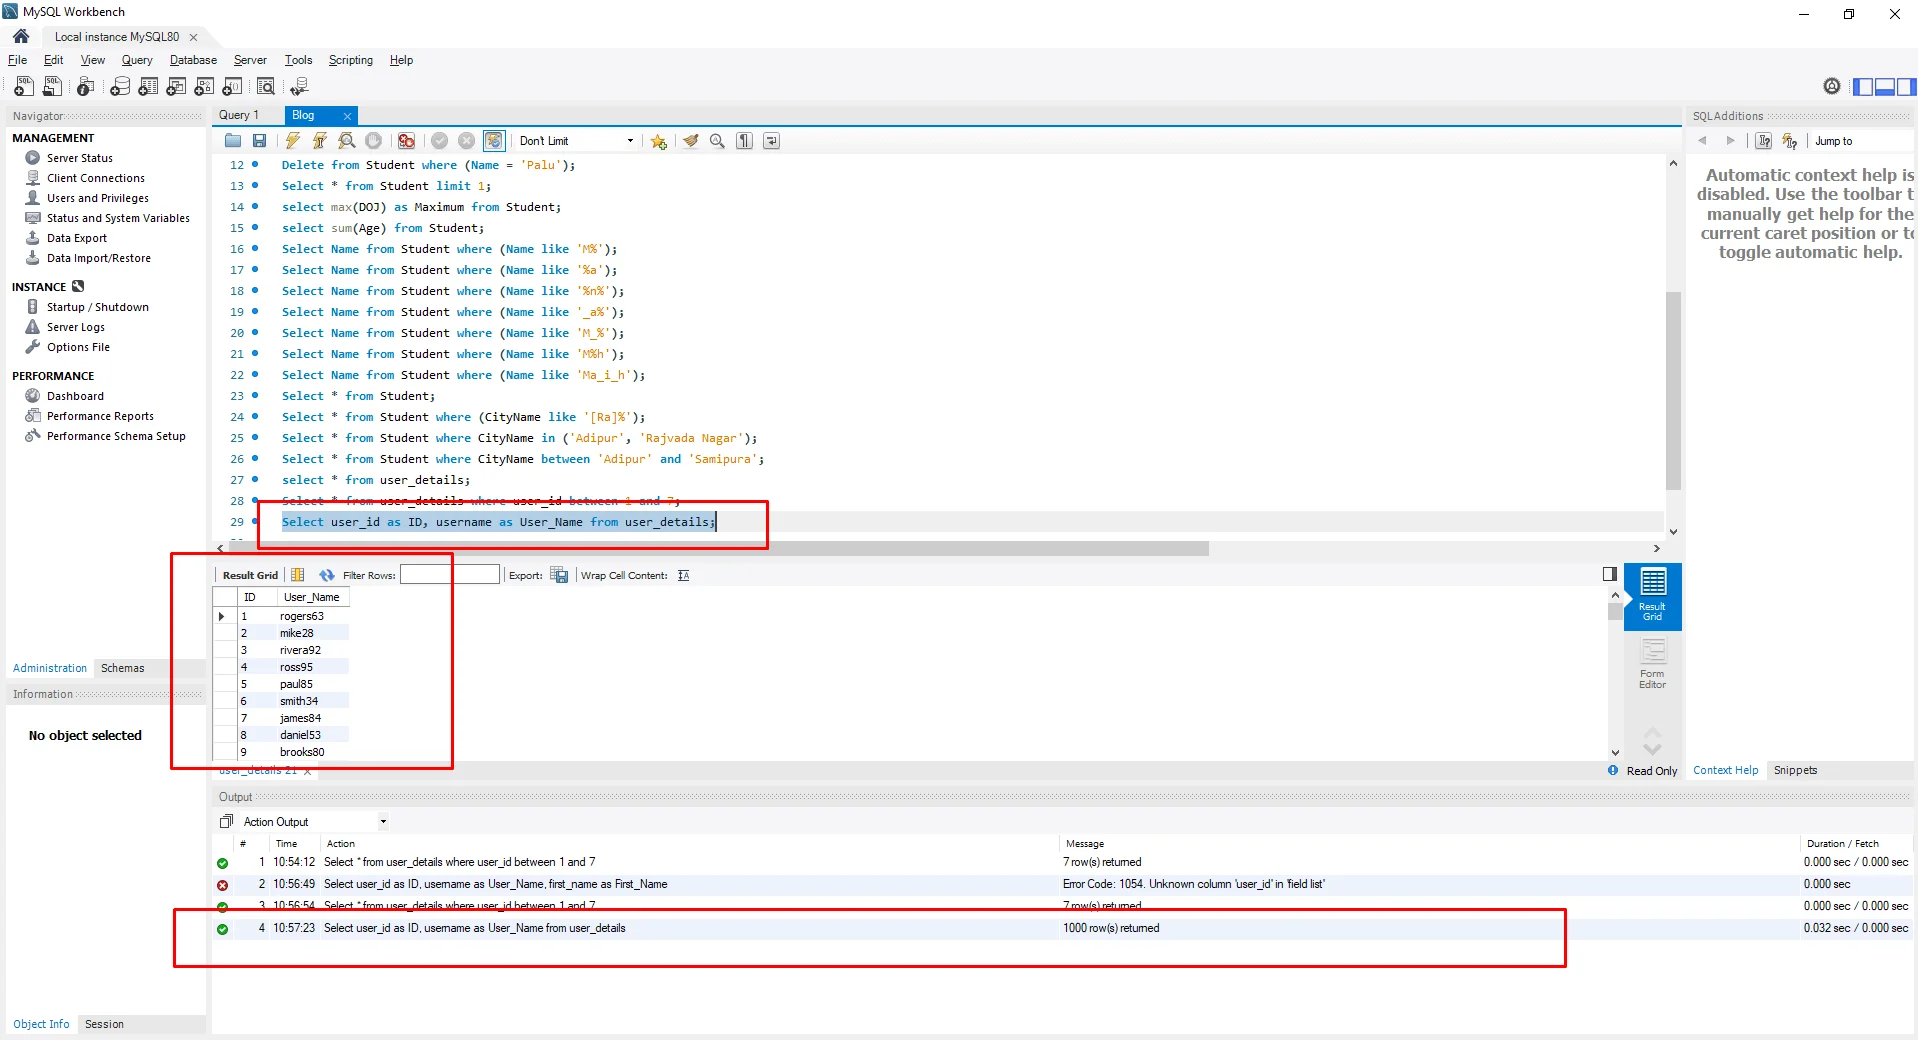The width and height of the screenshot is (1918, 1040).
Task: Expand the Action Output dropdown
Action: pos(383,822)
